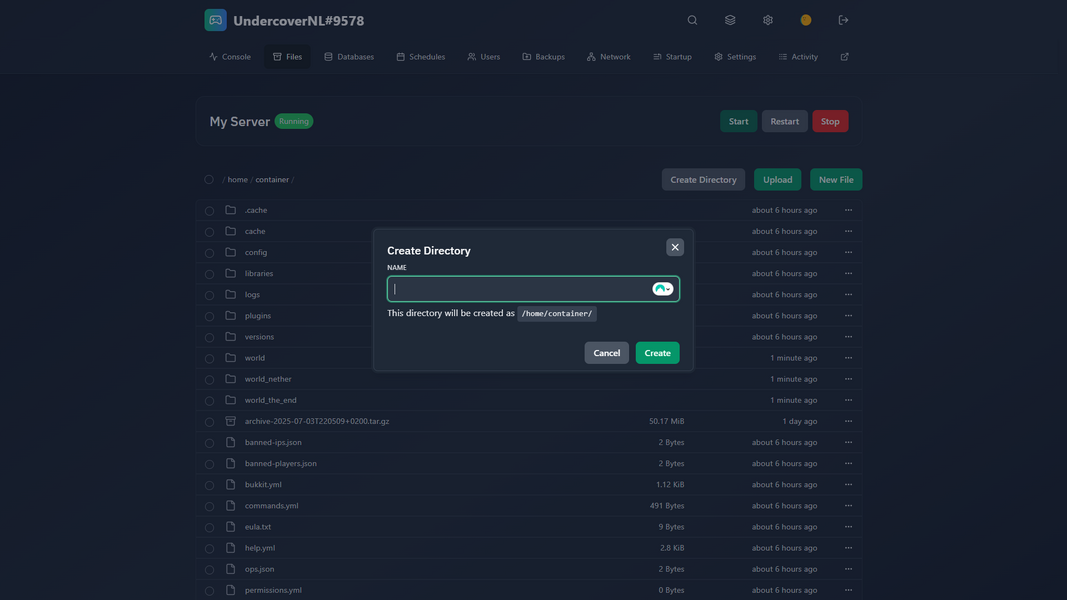Select the logs folder checkbox

pyautogui.click(x=210, y=295)
